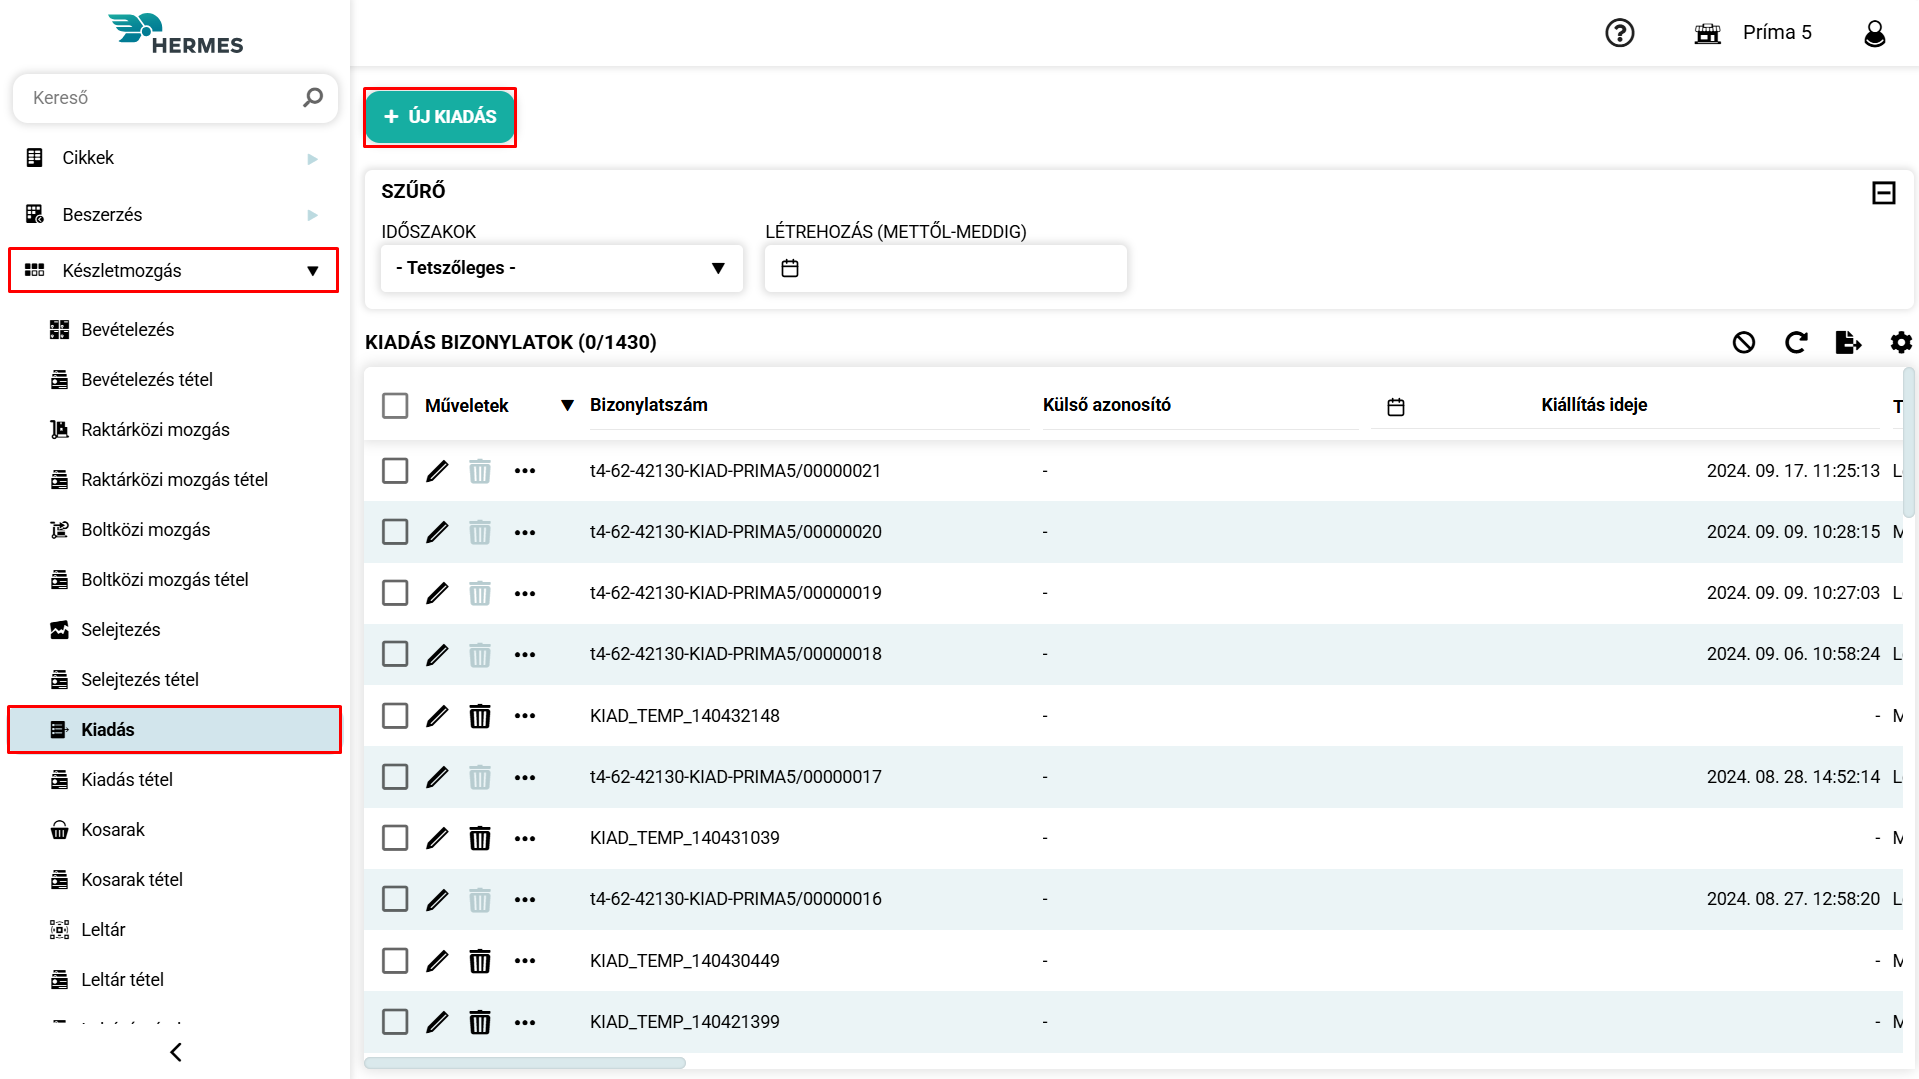Edit document ending in 00000021
The height and width of the screenshot is (1079, 1919).
click(x=437, y=471)
